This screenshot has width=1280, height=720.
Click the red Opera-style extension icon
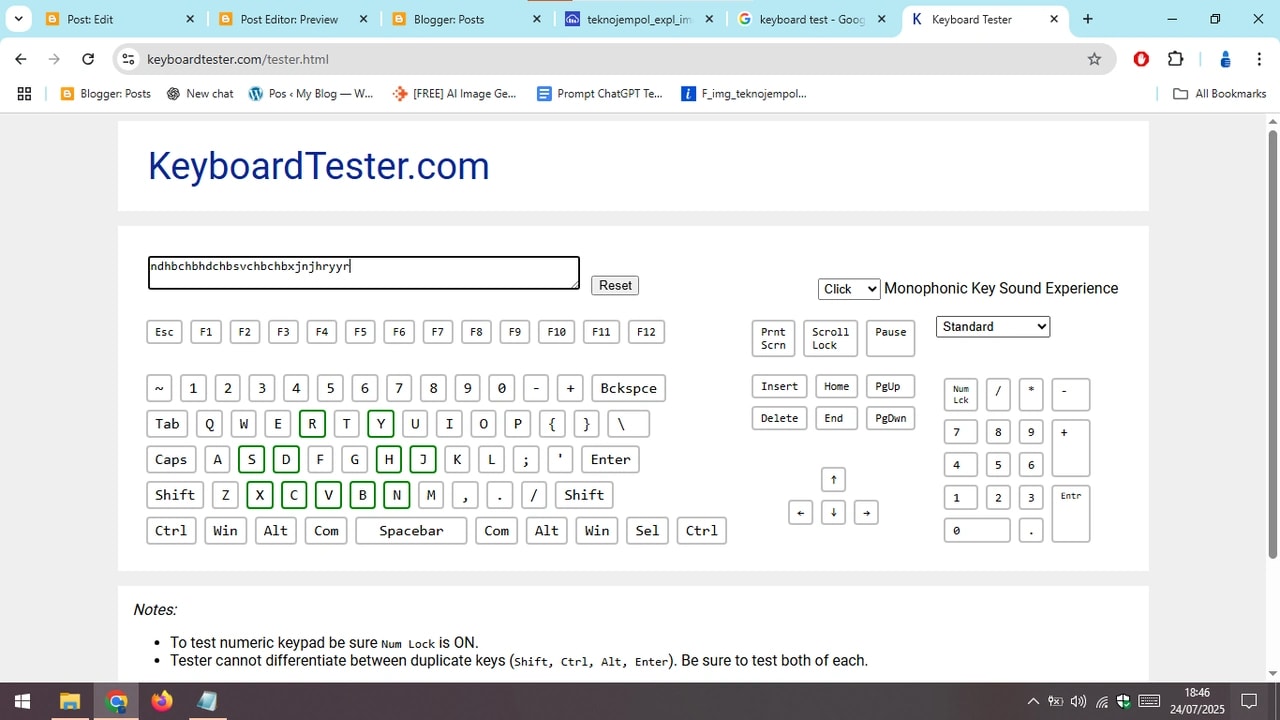tap(1141, 59)
